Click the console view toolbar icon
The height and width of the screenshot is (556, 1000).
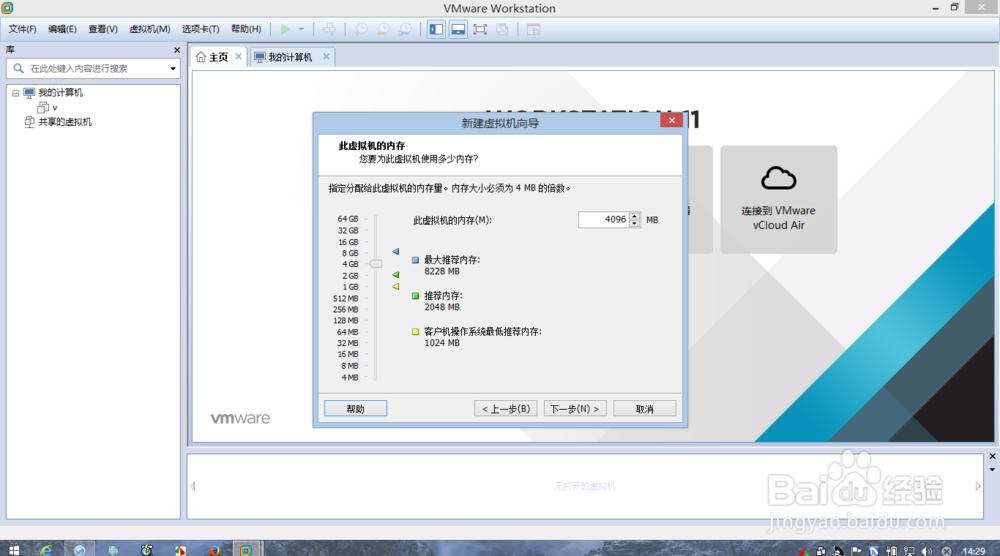[x=534, y=29]
